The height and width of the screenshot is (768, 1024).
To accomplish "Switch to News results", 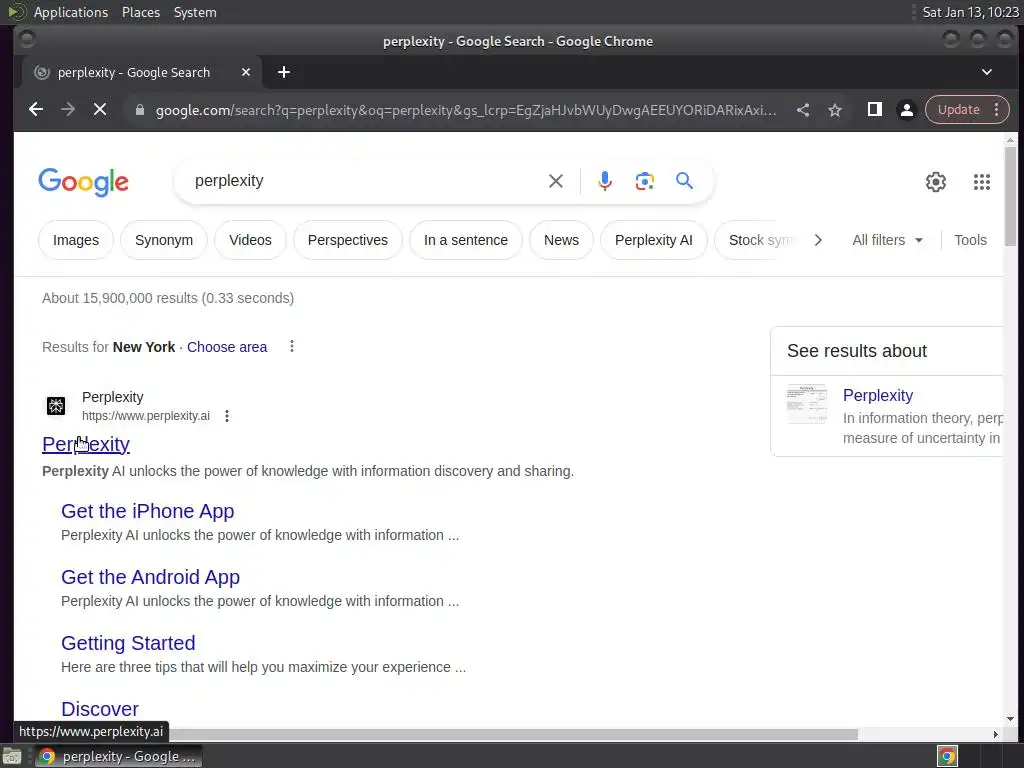I will (x=561, y=240).
